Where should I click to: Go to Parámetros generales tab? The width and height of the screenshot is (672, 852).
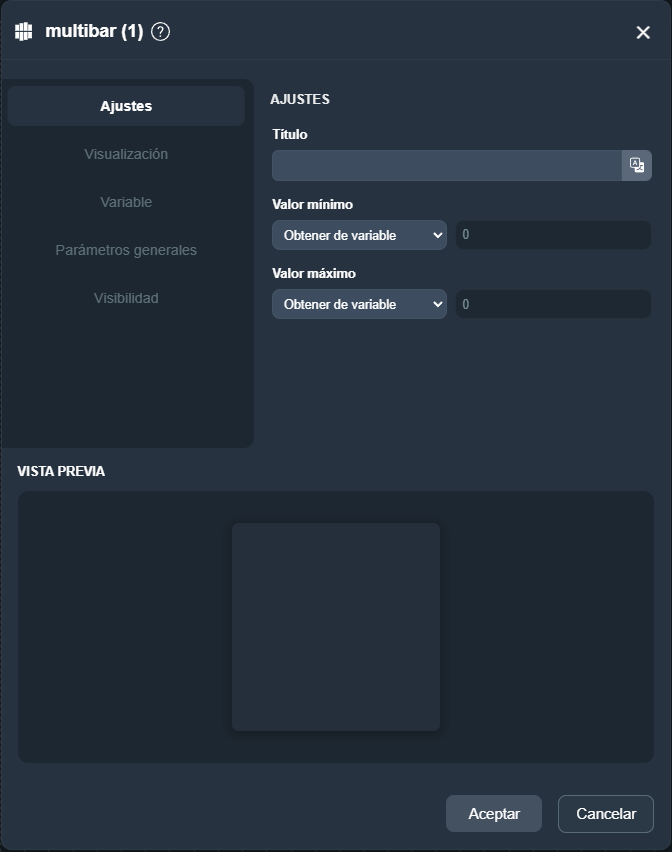(x=126, y=250)
